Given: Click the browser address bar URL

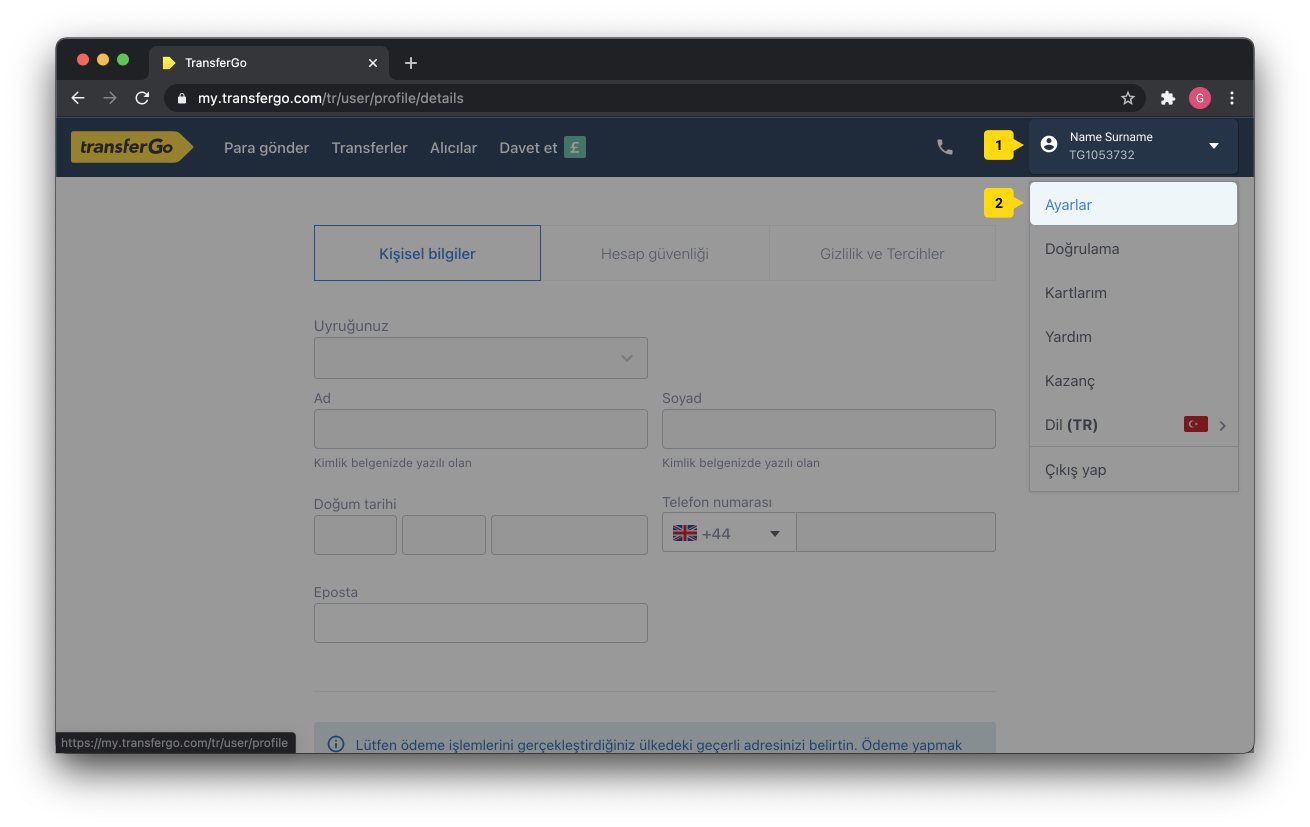Looking at the screenshot, I should pos(331,98).
